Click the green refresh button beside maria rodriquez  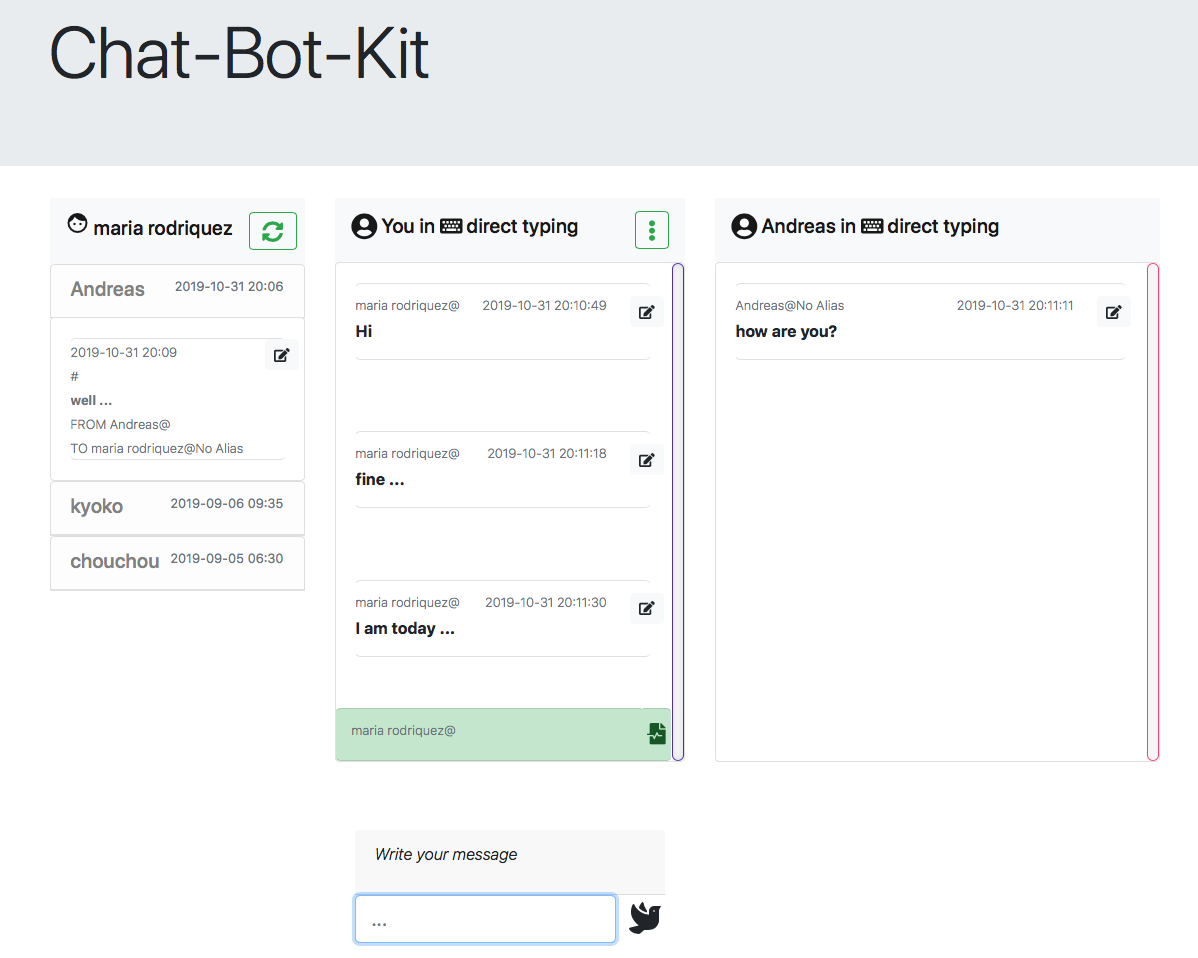[x=273, y=231]
